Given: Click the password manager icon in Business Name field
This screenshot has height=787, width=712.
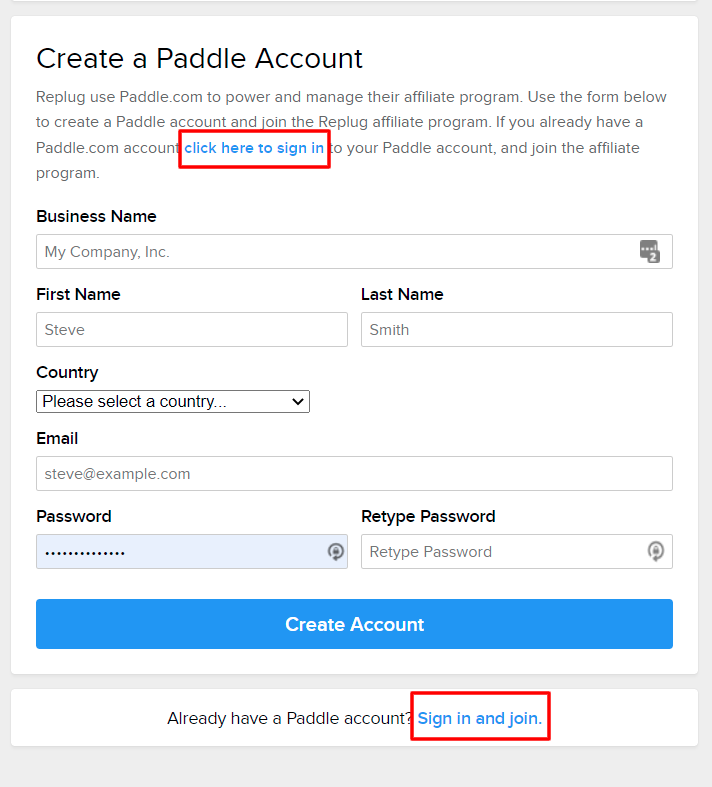Looking at the screenshot, I should pos(650,251).
